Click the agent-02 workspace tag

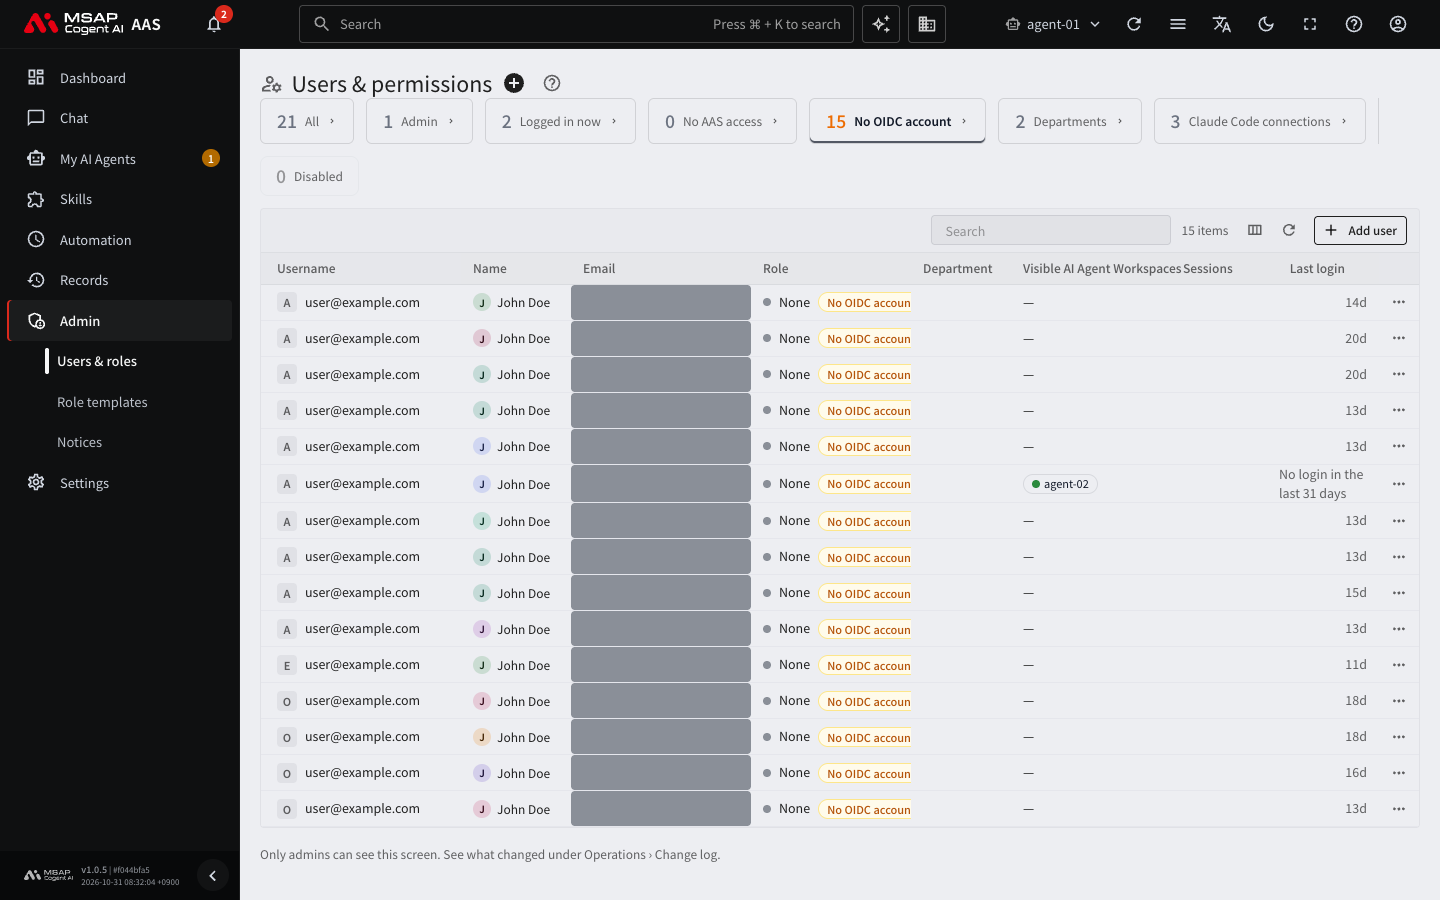click(x=1060, y=484)
